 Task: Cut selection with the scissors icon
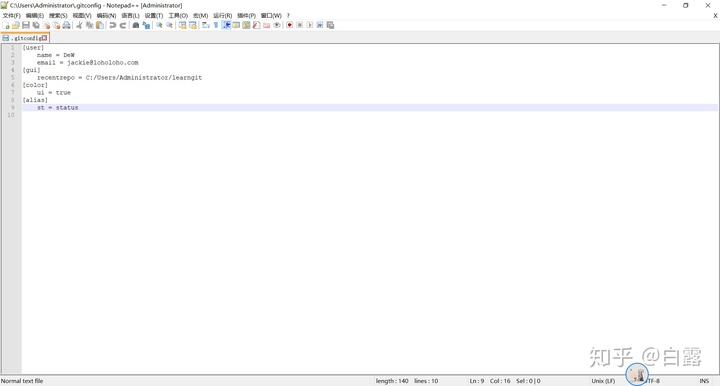pyautogui.click(x=79, y=25)
